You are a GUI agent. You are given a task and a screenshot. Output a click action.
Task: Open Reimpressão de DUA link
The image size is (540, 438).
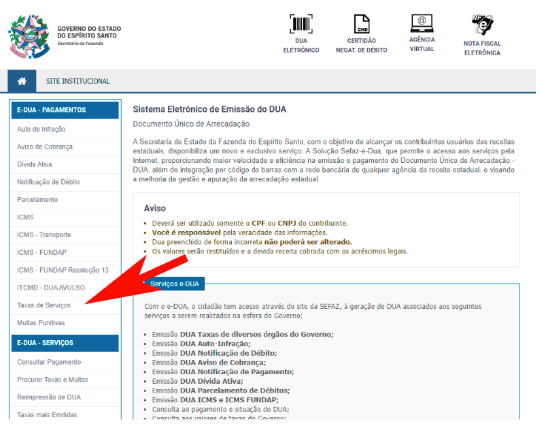[49, 397]
